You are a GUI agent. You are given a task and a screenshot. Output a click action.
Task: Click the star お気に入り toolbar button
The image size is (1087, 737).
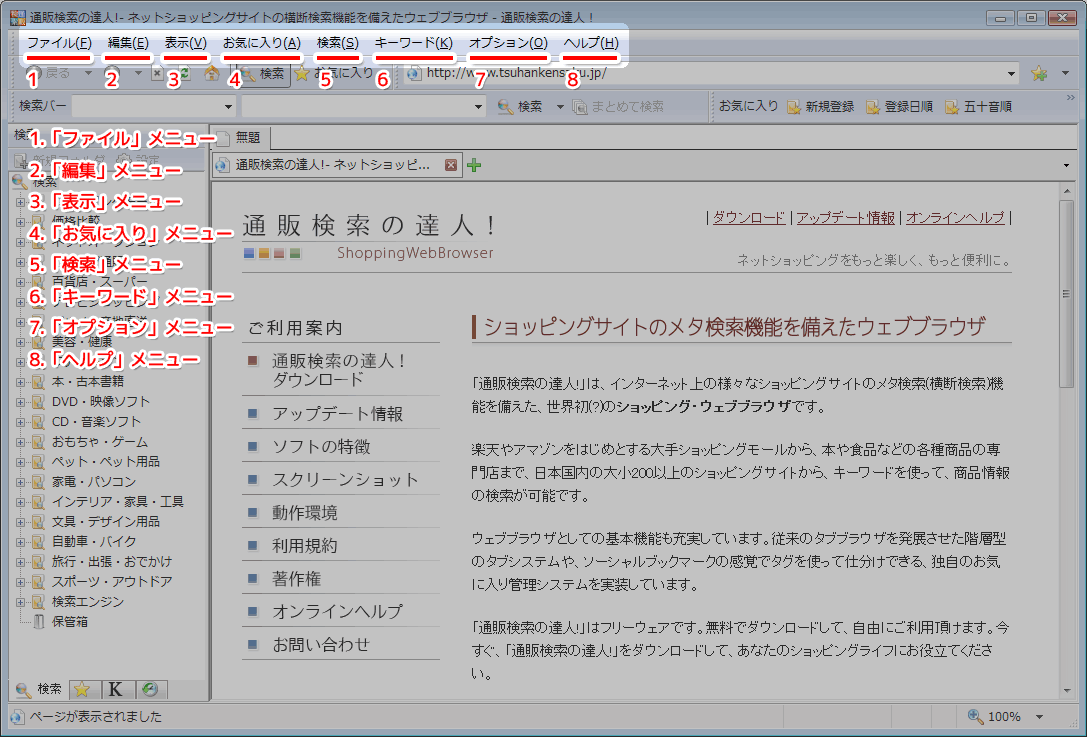pos(333,73)
